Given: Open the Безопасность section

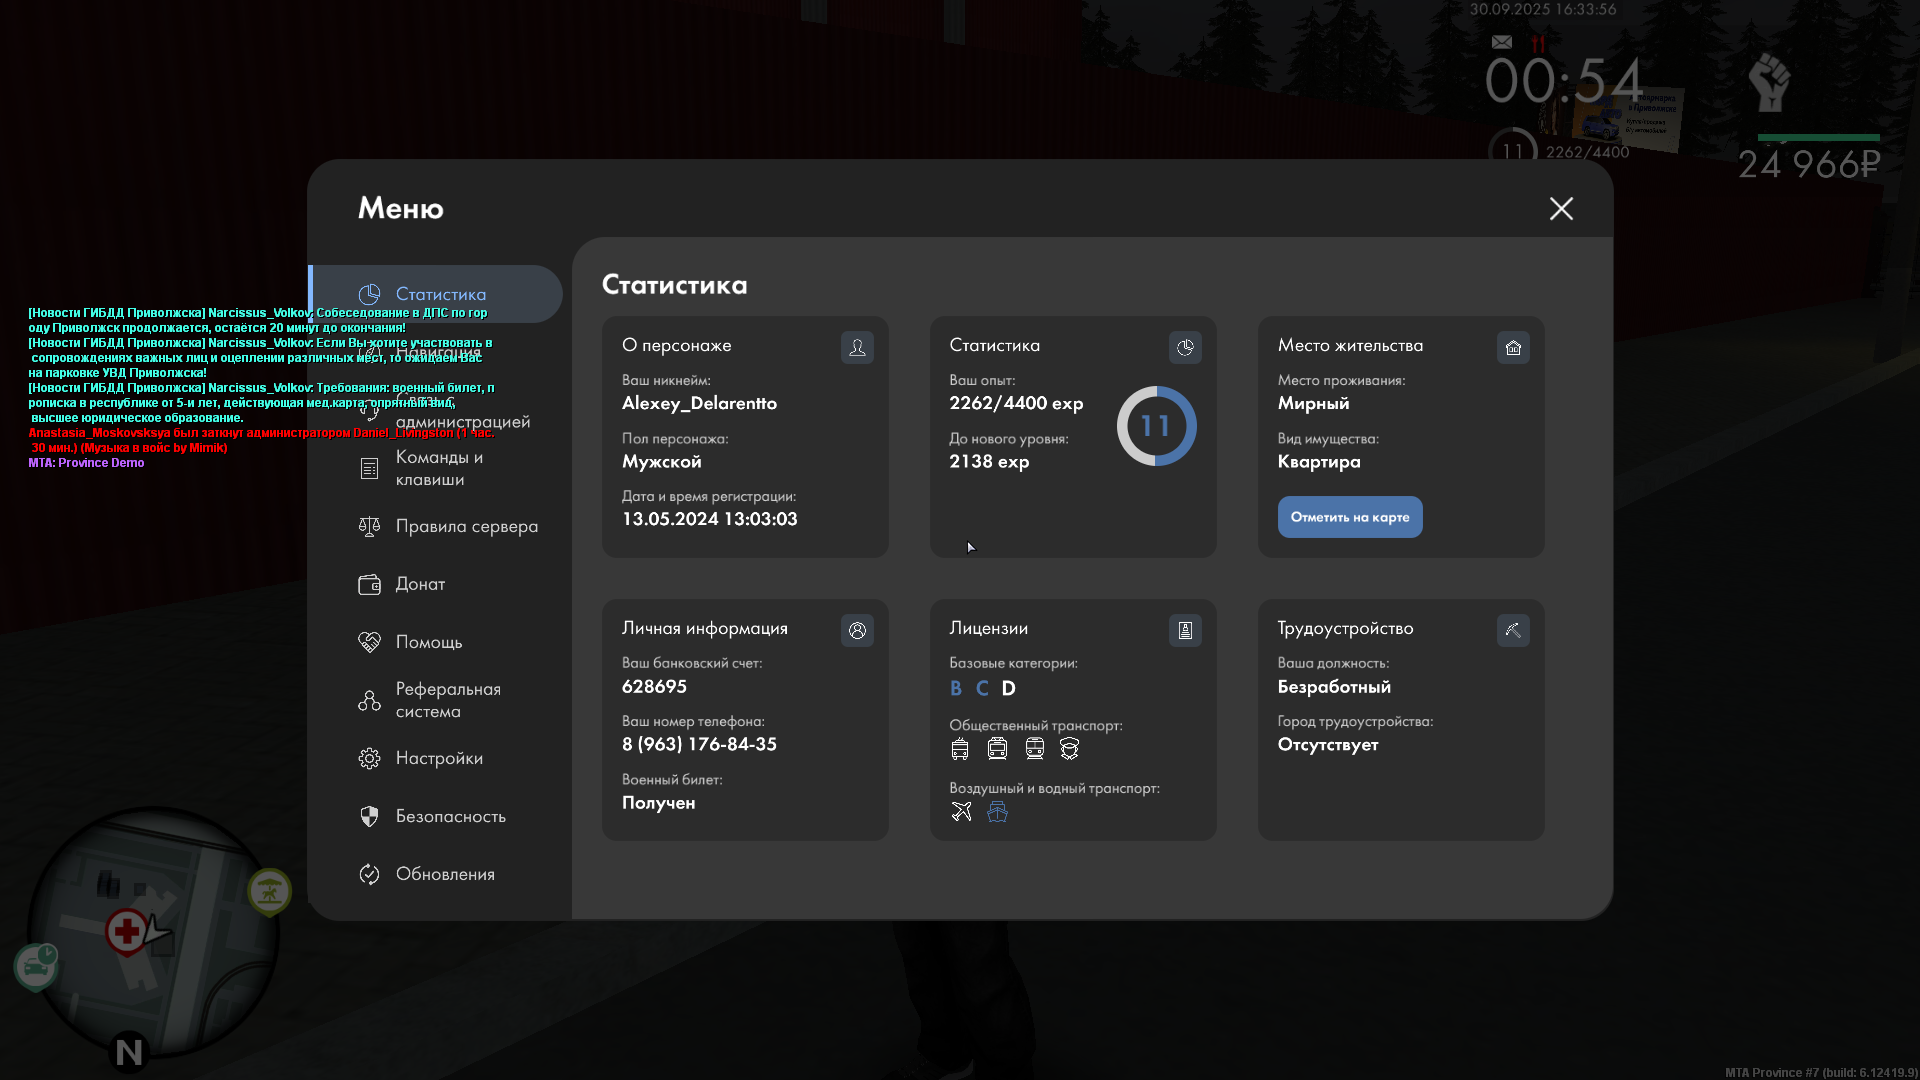Looking at the screenshot, I should click(x=450, y=816).
